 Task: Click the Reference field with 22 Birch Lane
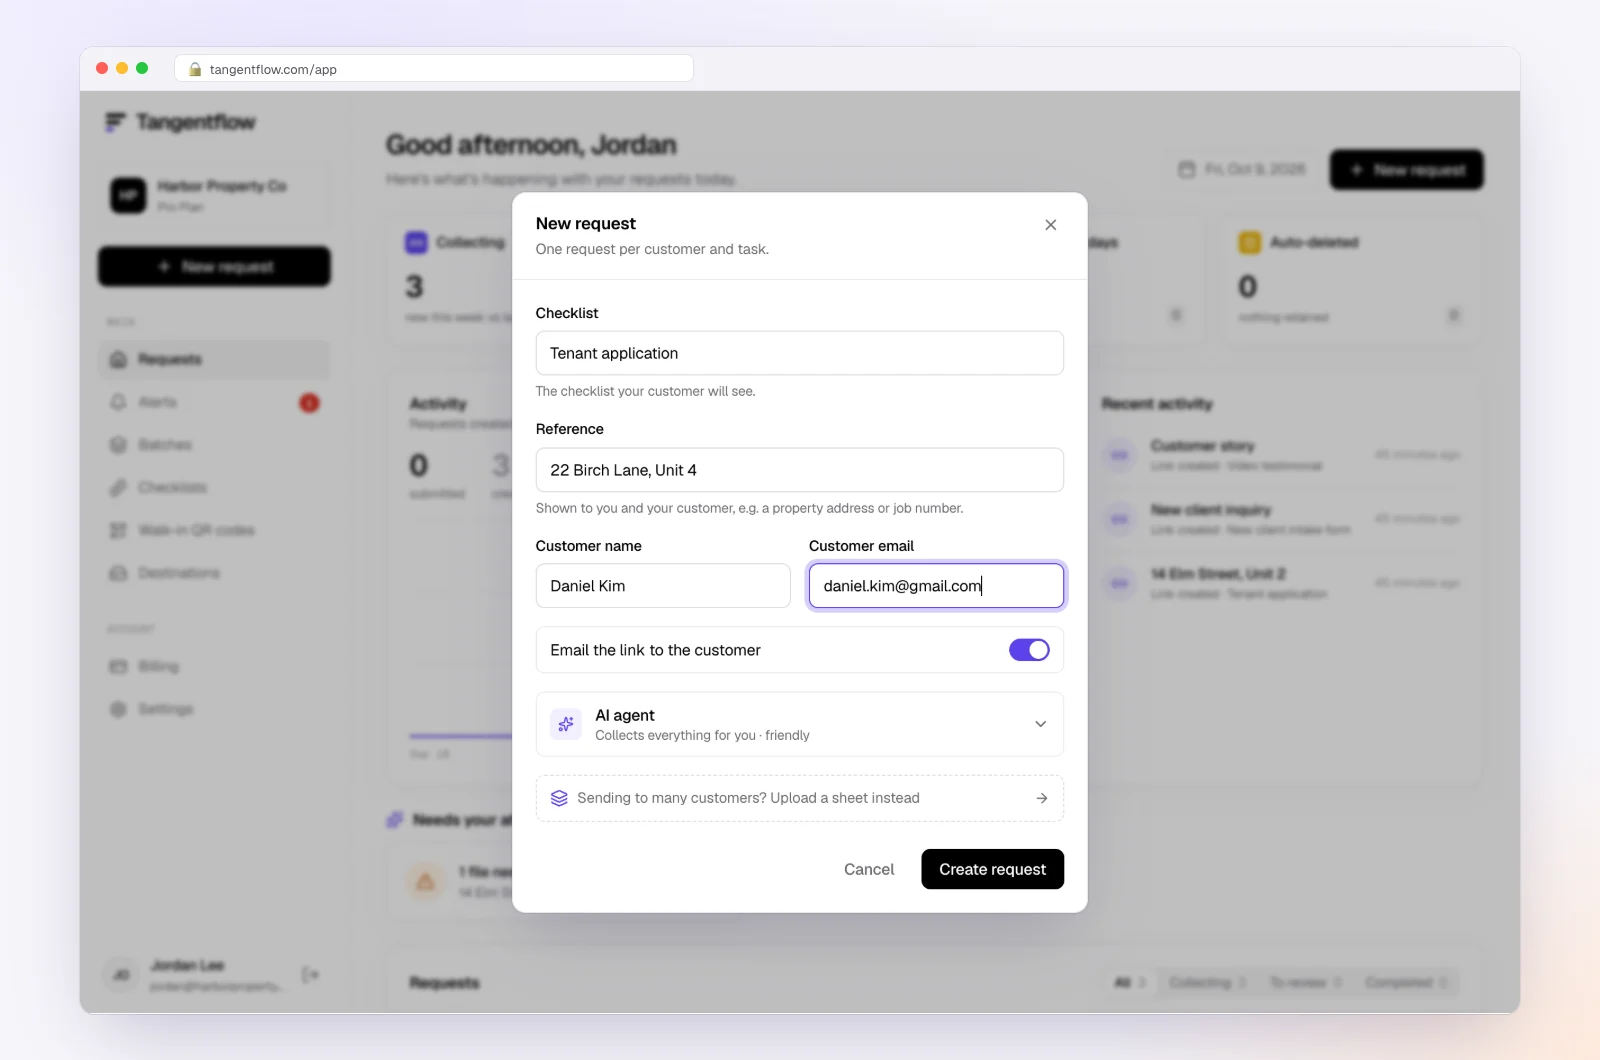coord(799,470)
